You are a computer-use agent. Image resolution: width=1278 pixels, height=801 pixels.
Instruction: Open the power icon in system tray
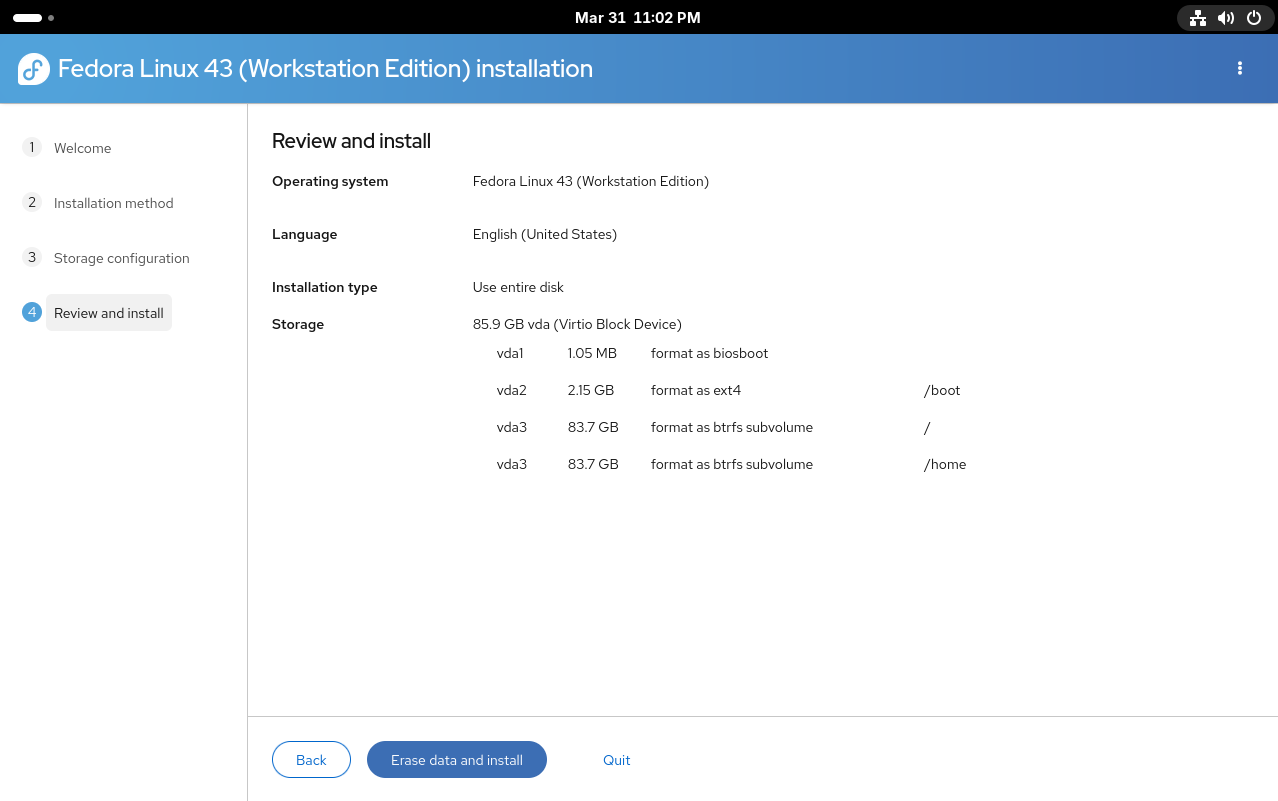coord(1254,18)
